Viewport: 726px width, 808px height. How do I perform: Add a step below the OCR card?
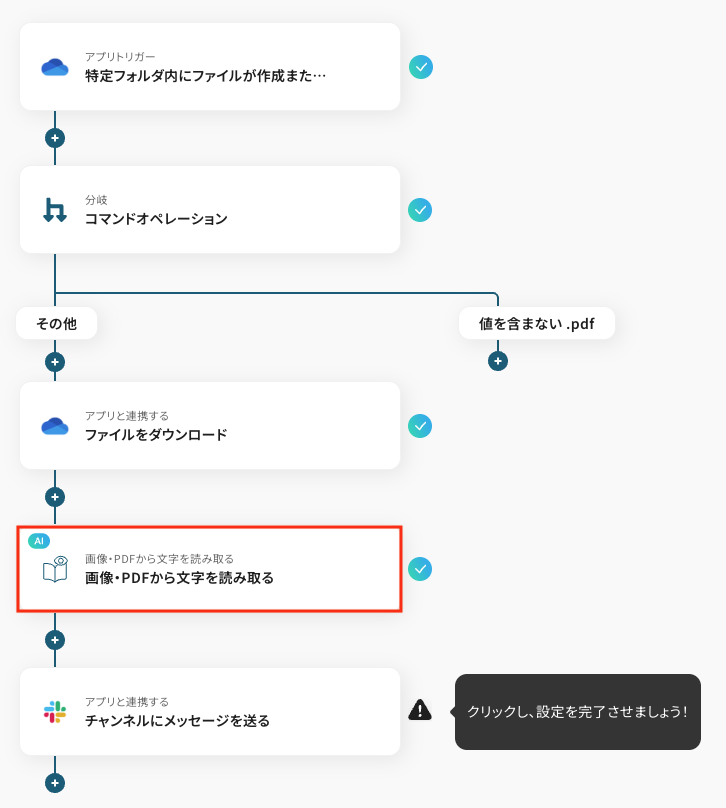(55, 640)
